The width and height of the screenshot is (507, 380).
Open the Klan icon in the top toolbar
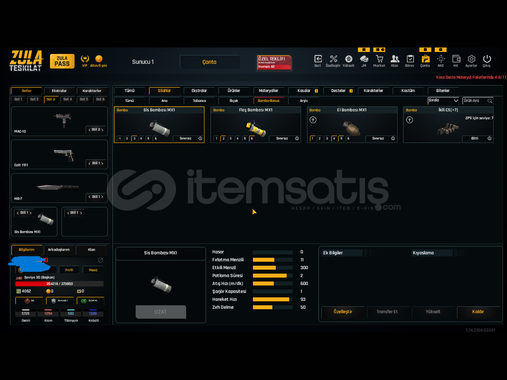(395, 61)
